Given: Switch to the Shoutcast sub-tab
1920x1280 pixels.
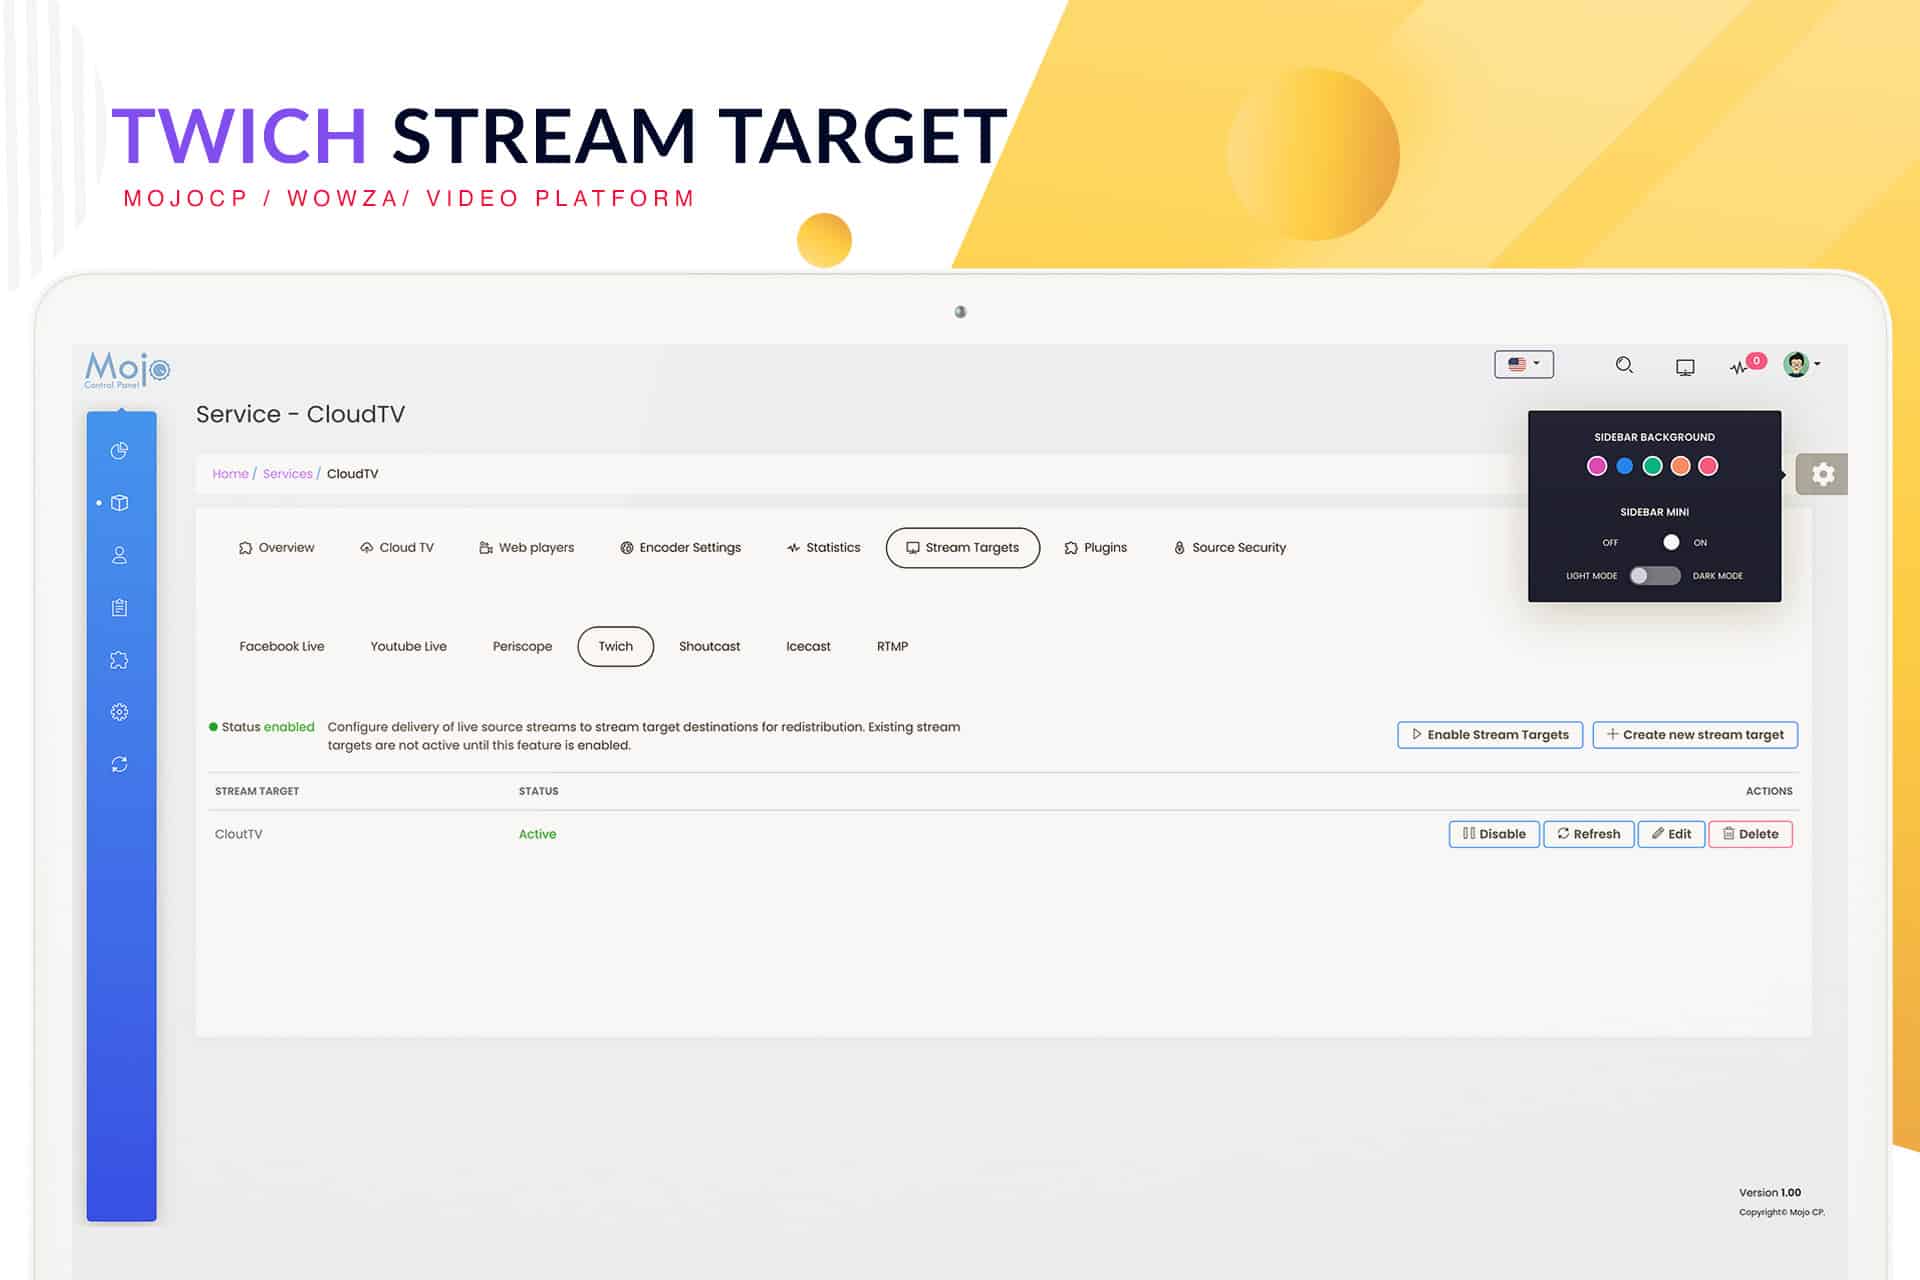Looking at the screenshot, I should (x=710, y=646).
